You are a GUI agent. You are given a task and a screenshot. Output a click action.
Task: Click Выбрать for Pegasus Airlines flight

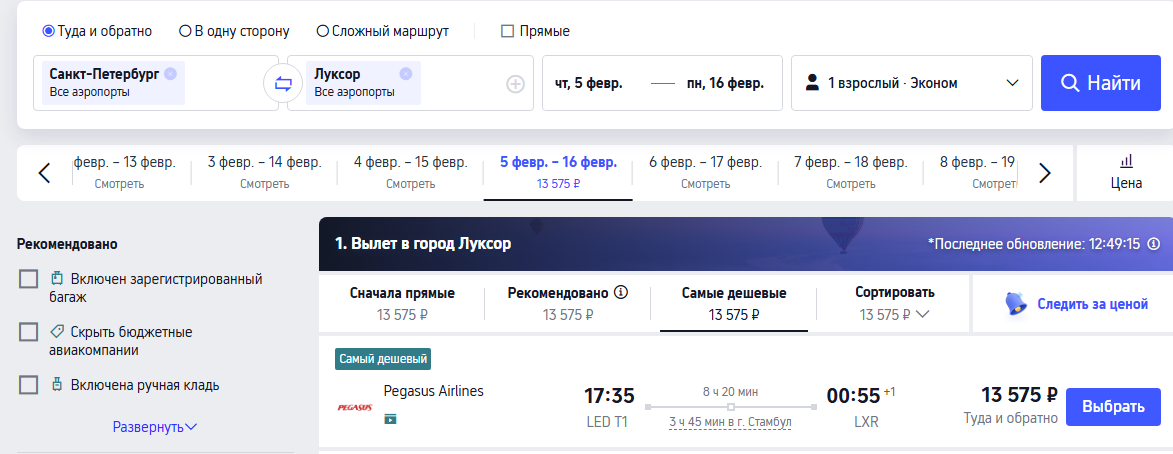click(x=1113, y=407)
